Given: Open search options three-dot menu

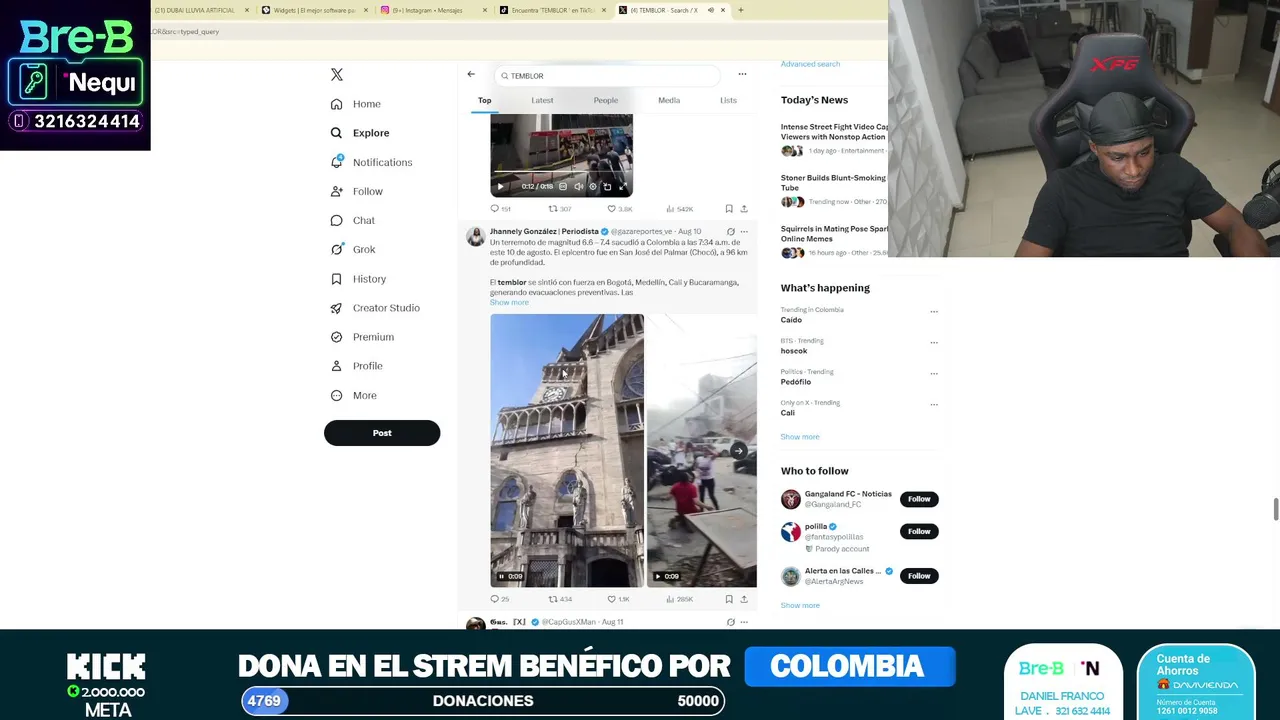Looking at the screenshot, I should pyautogui.click(x=742, y=74).
